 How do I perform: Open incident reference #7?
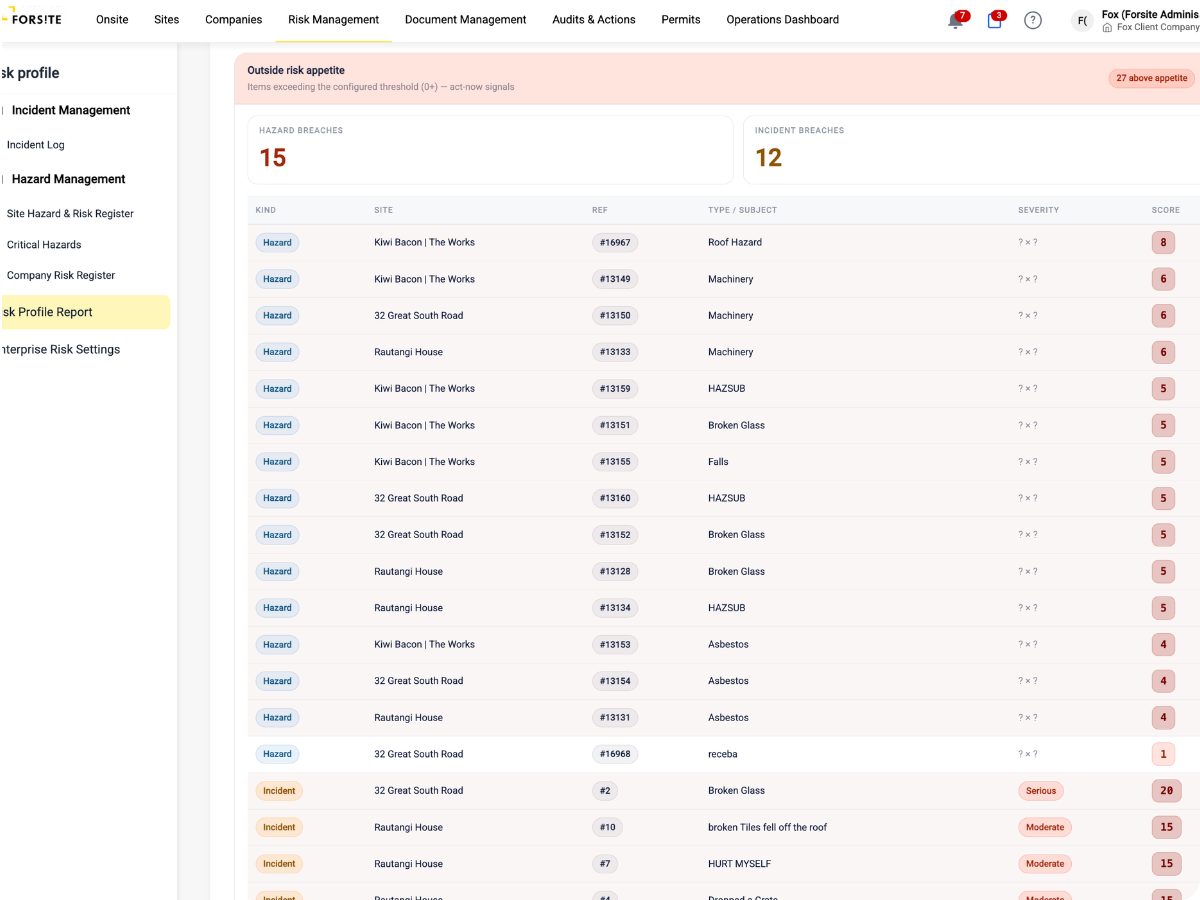click(x=605, y=864)
